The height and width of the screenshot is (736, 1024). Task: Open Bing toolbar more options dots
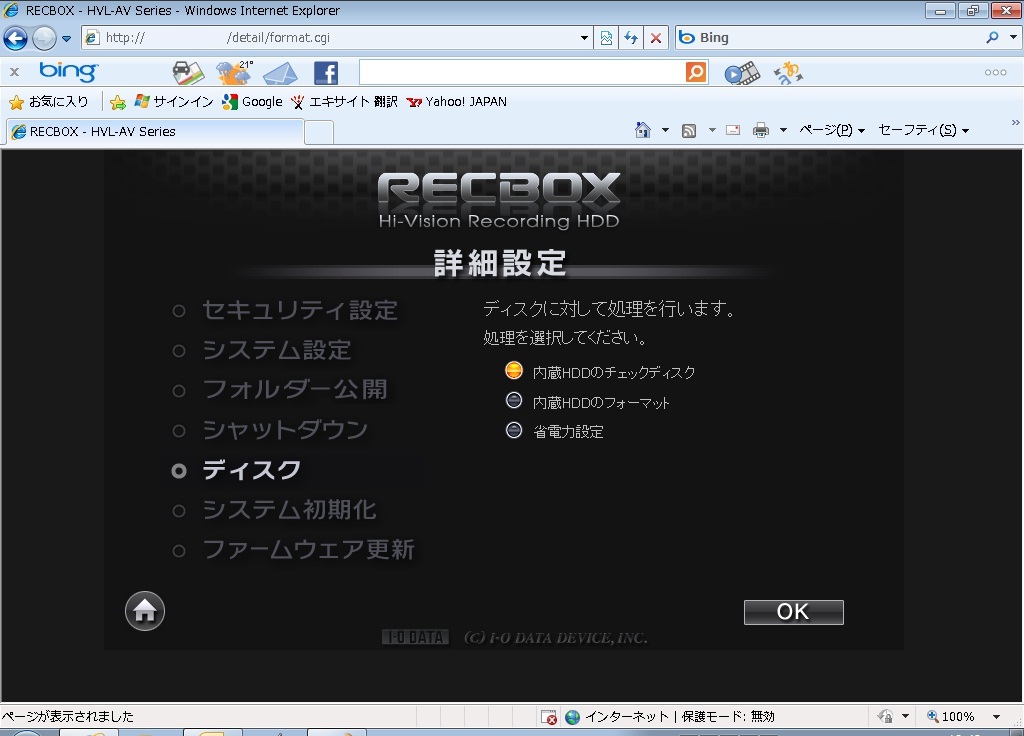point(995,72)
